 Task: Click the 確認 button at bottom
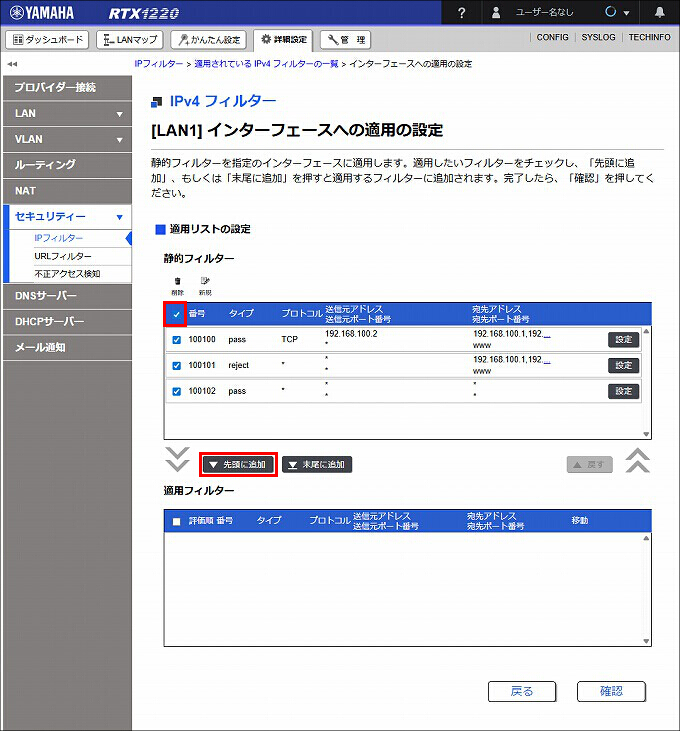[611, 691]
